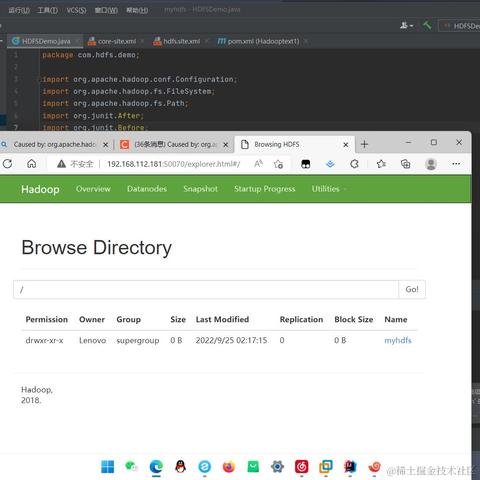
Task: Click the Last Modified column header
Action: tap(222, 319)
